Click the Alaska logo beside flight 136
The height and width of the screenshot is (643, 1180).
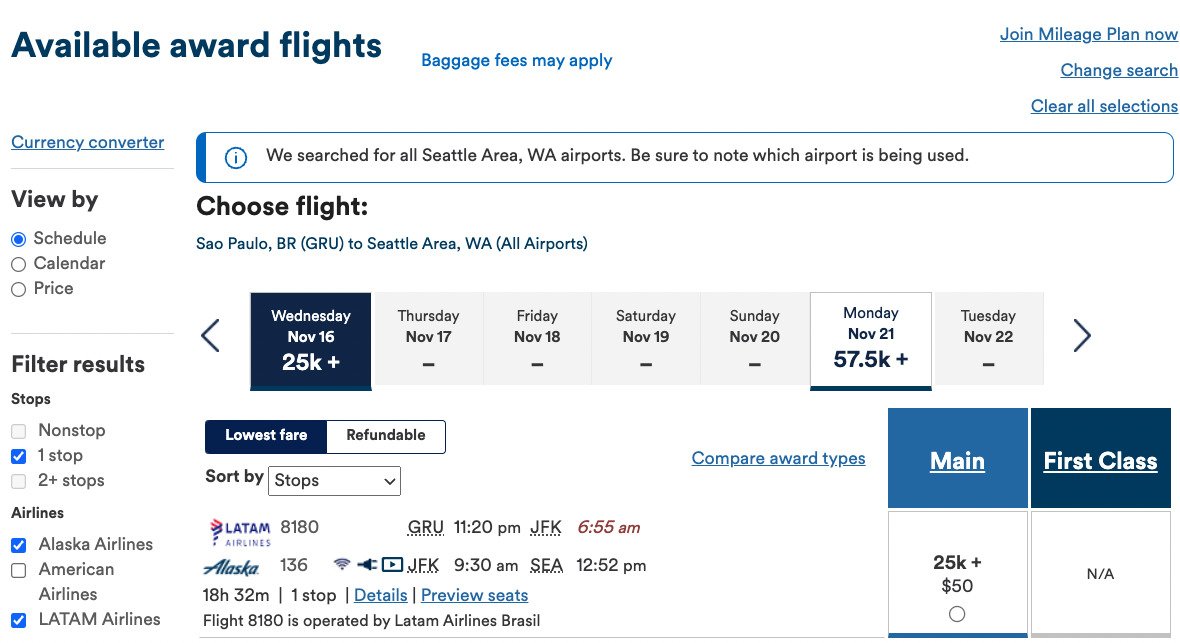pyautogui.click(x=231, y=567)
